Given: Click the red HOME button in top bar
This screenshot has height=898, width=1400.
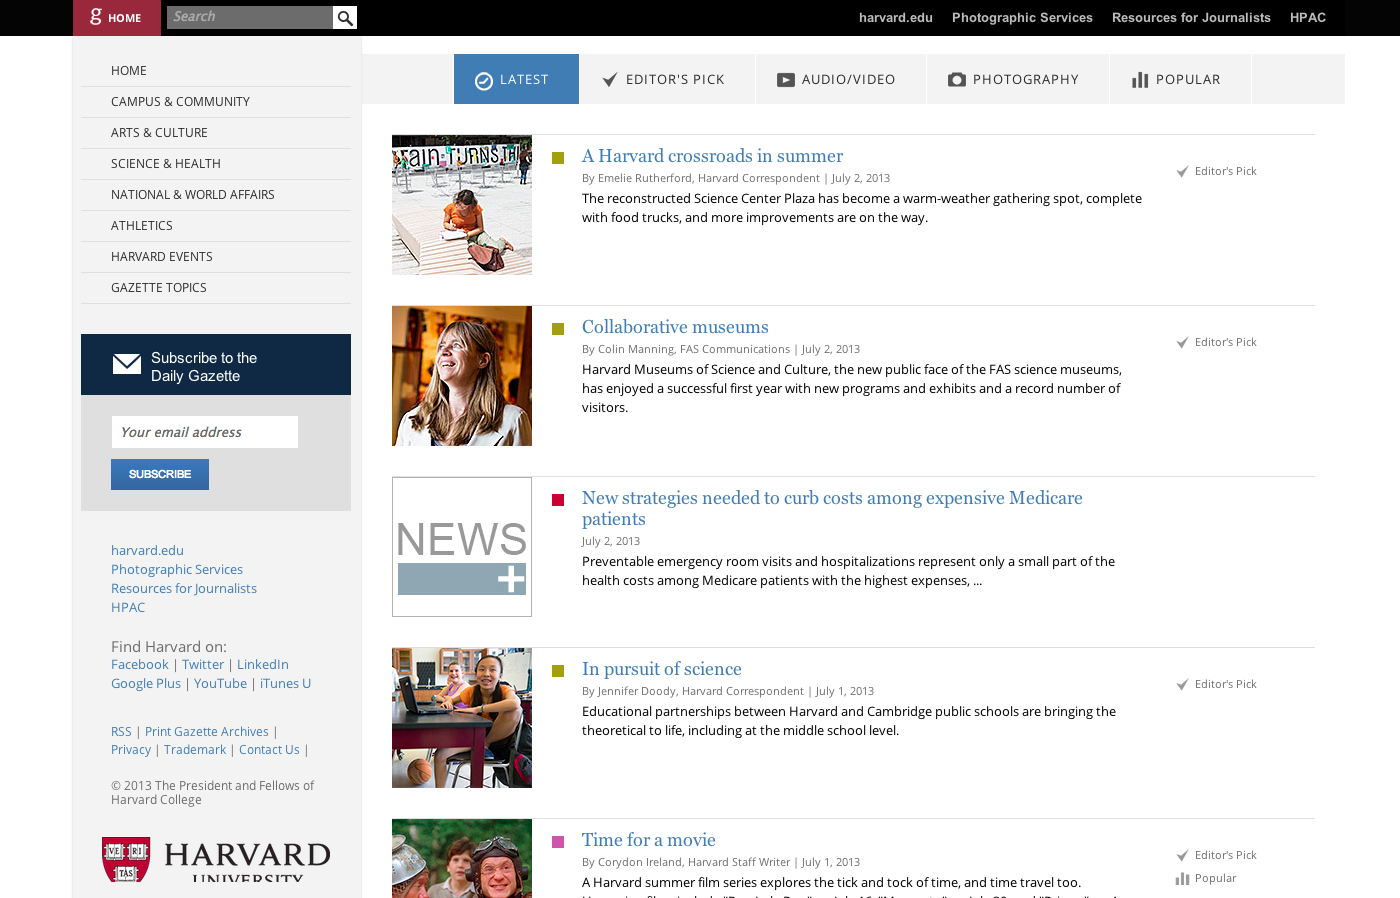Looking at the screenshot, I should coord(117,18).
